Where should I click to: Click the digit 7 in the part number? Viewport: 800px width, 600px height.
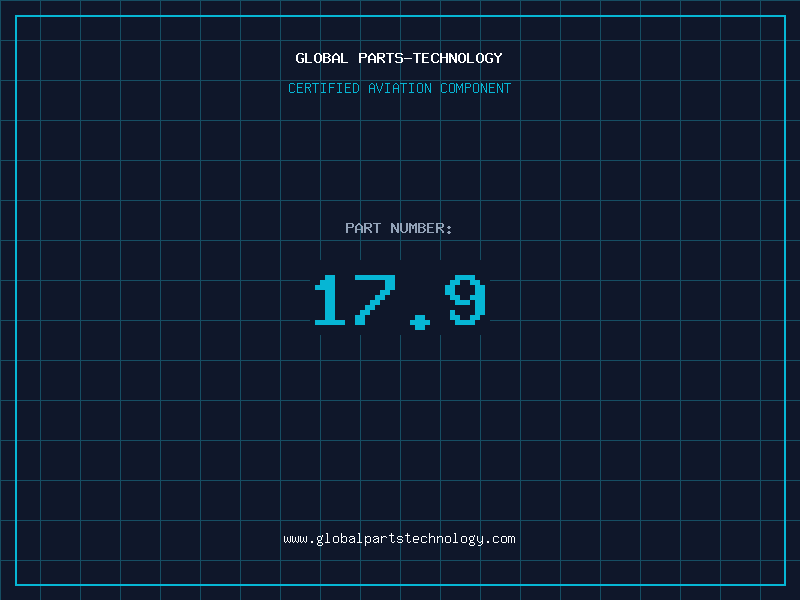(x=373, y=301)
